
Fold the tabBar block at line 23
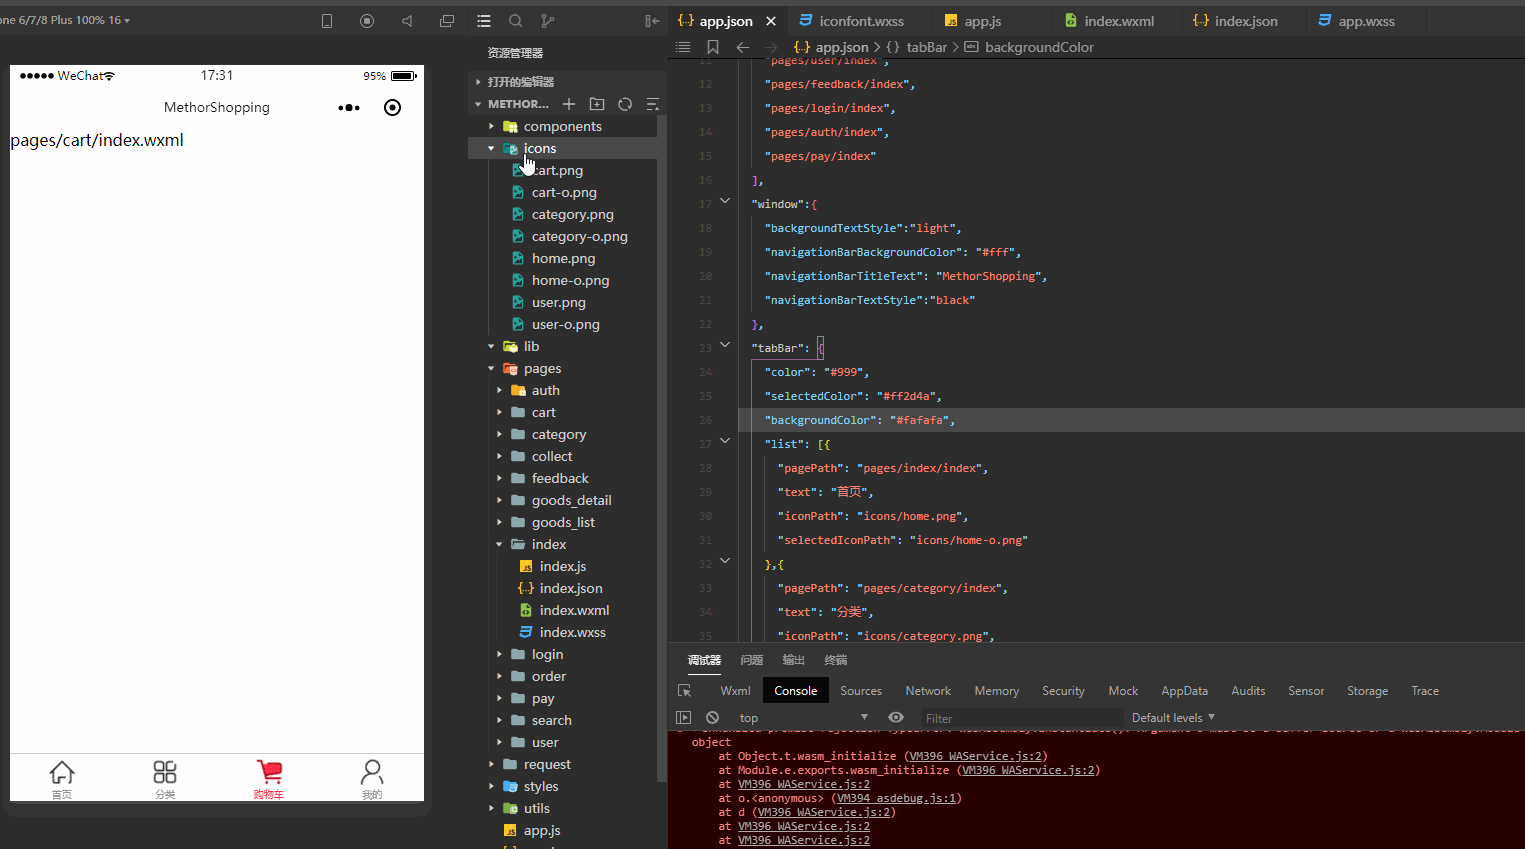[x=725, y=346]
